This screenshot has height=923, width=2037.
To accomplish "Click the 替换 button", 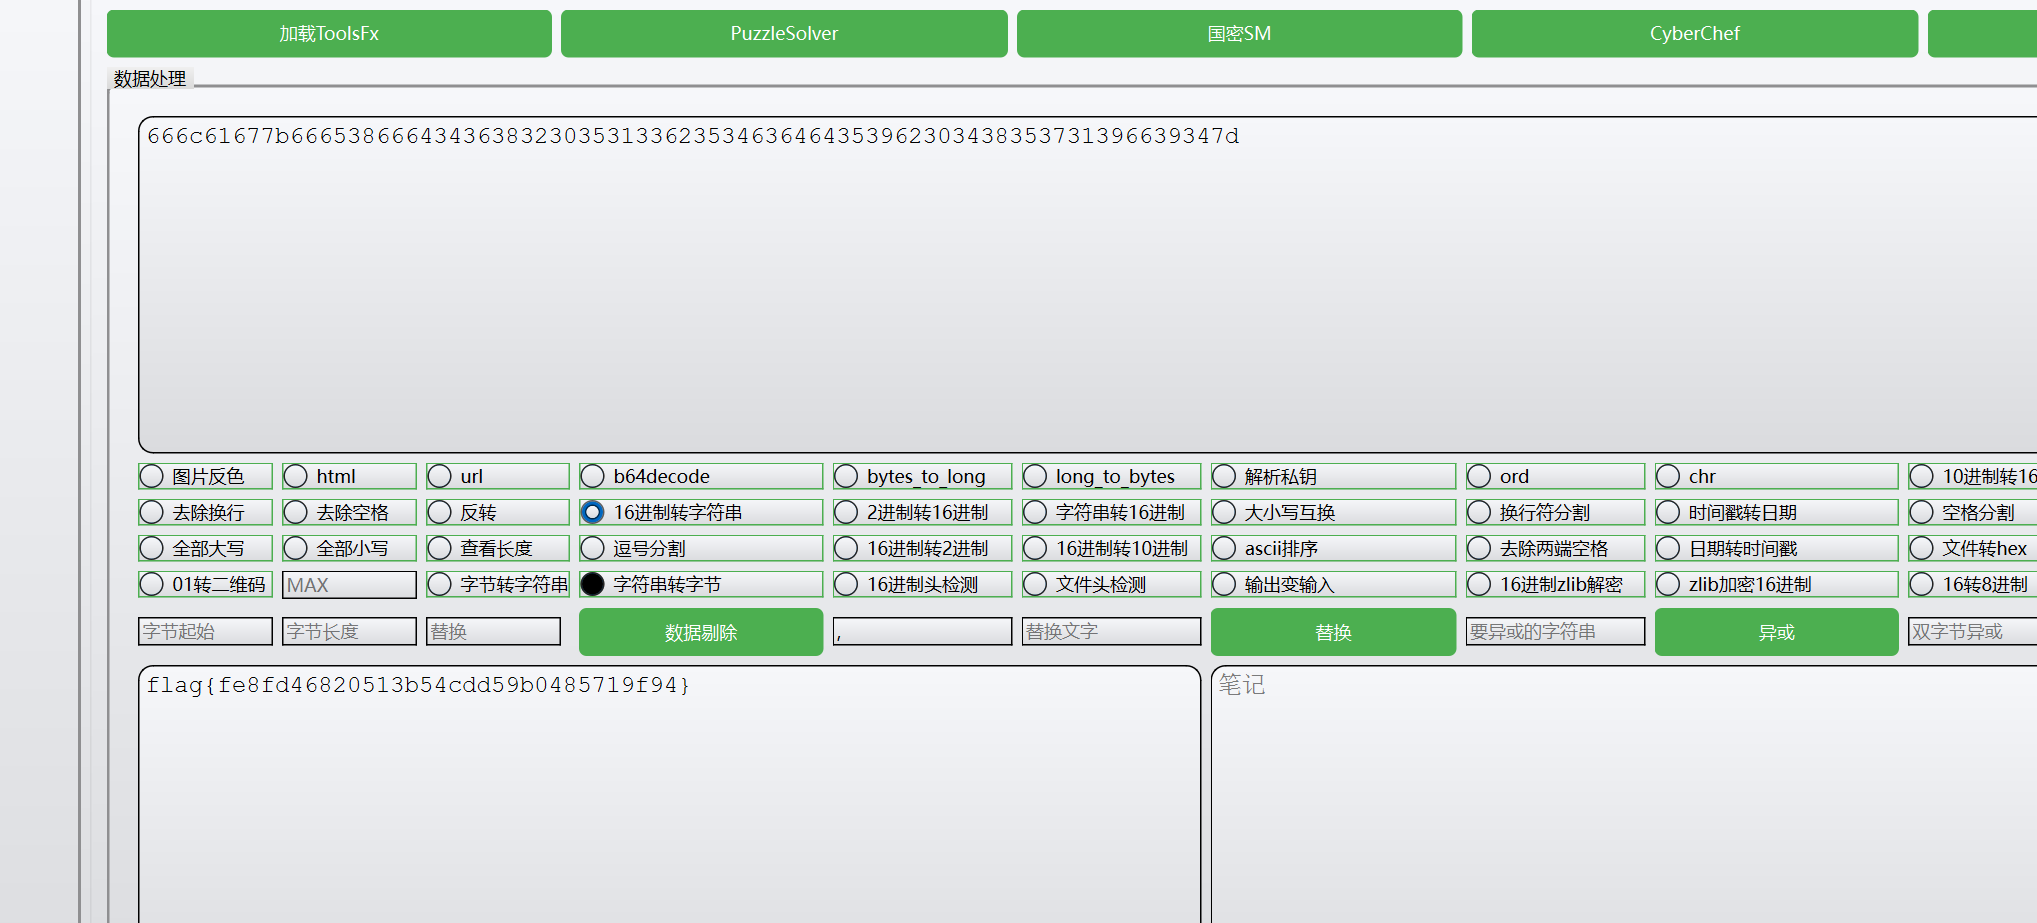I will click(1332, 631).
